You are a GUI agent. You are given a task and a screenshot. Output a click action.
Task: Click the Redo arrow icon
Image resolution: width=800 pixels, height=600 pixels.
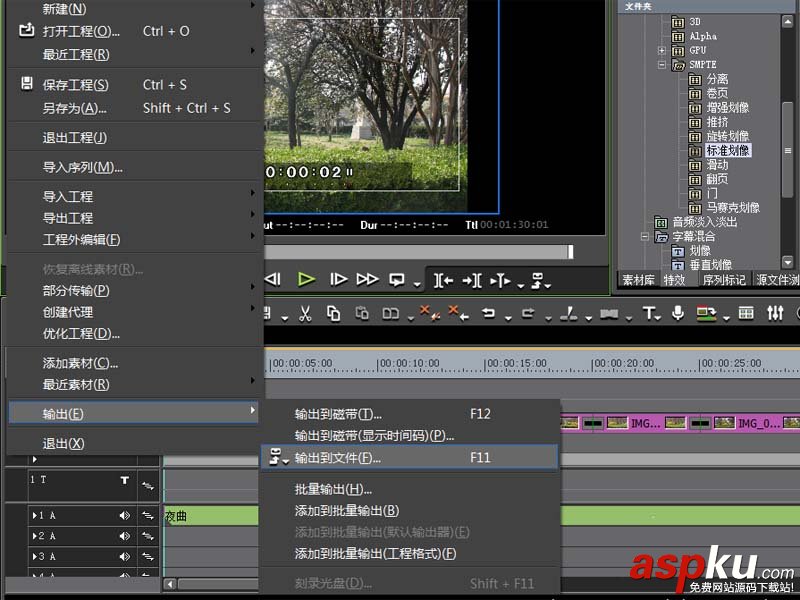528,313
